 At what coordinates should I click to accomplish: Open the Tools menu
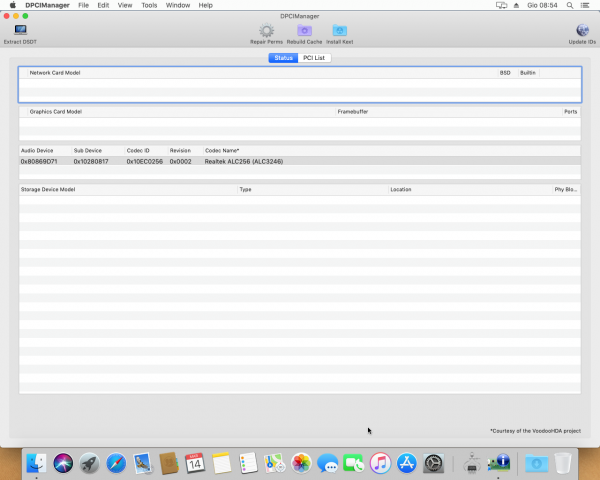(149, 5)
